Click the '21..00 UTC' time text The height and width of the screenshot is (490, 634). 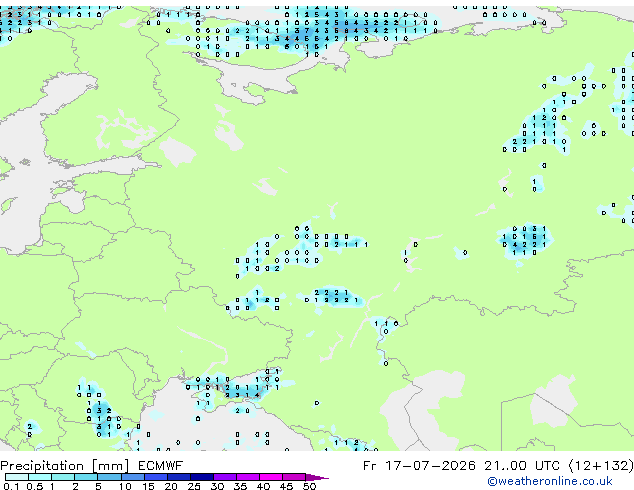pos(522,466)
